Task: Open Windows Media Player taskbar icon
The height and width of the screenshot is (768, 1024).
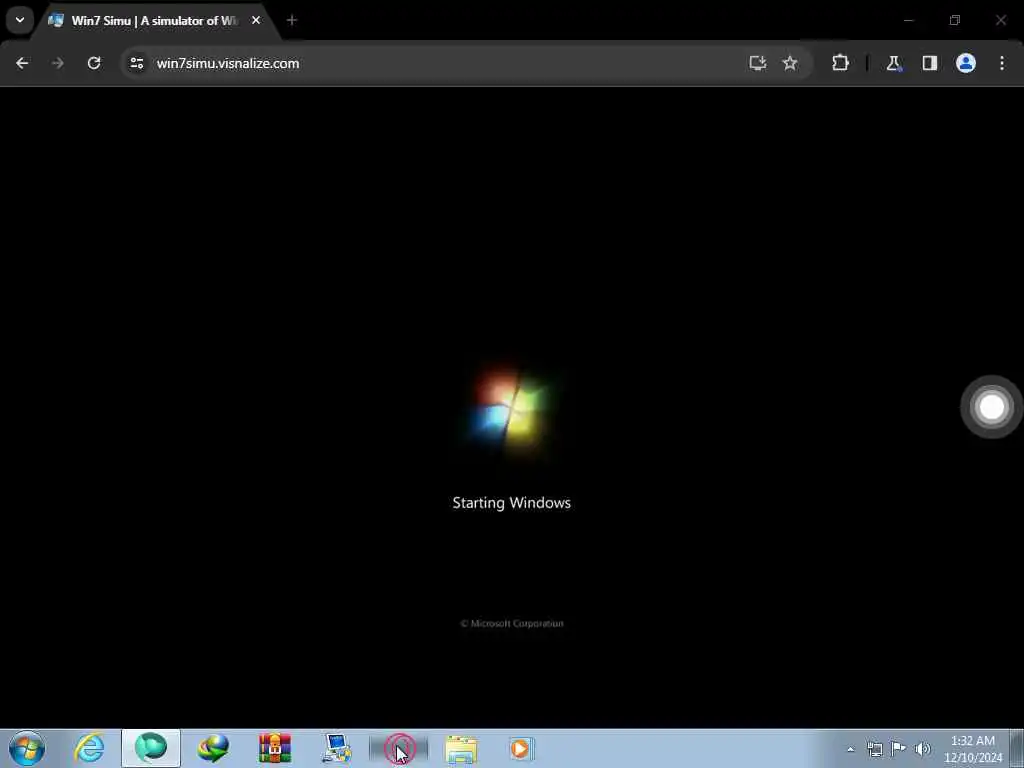Action: (x=522, y=748)
